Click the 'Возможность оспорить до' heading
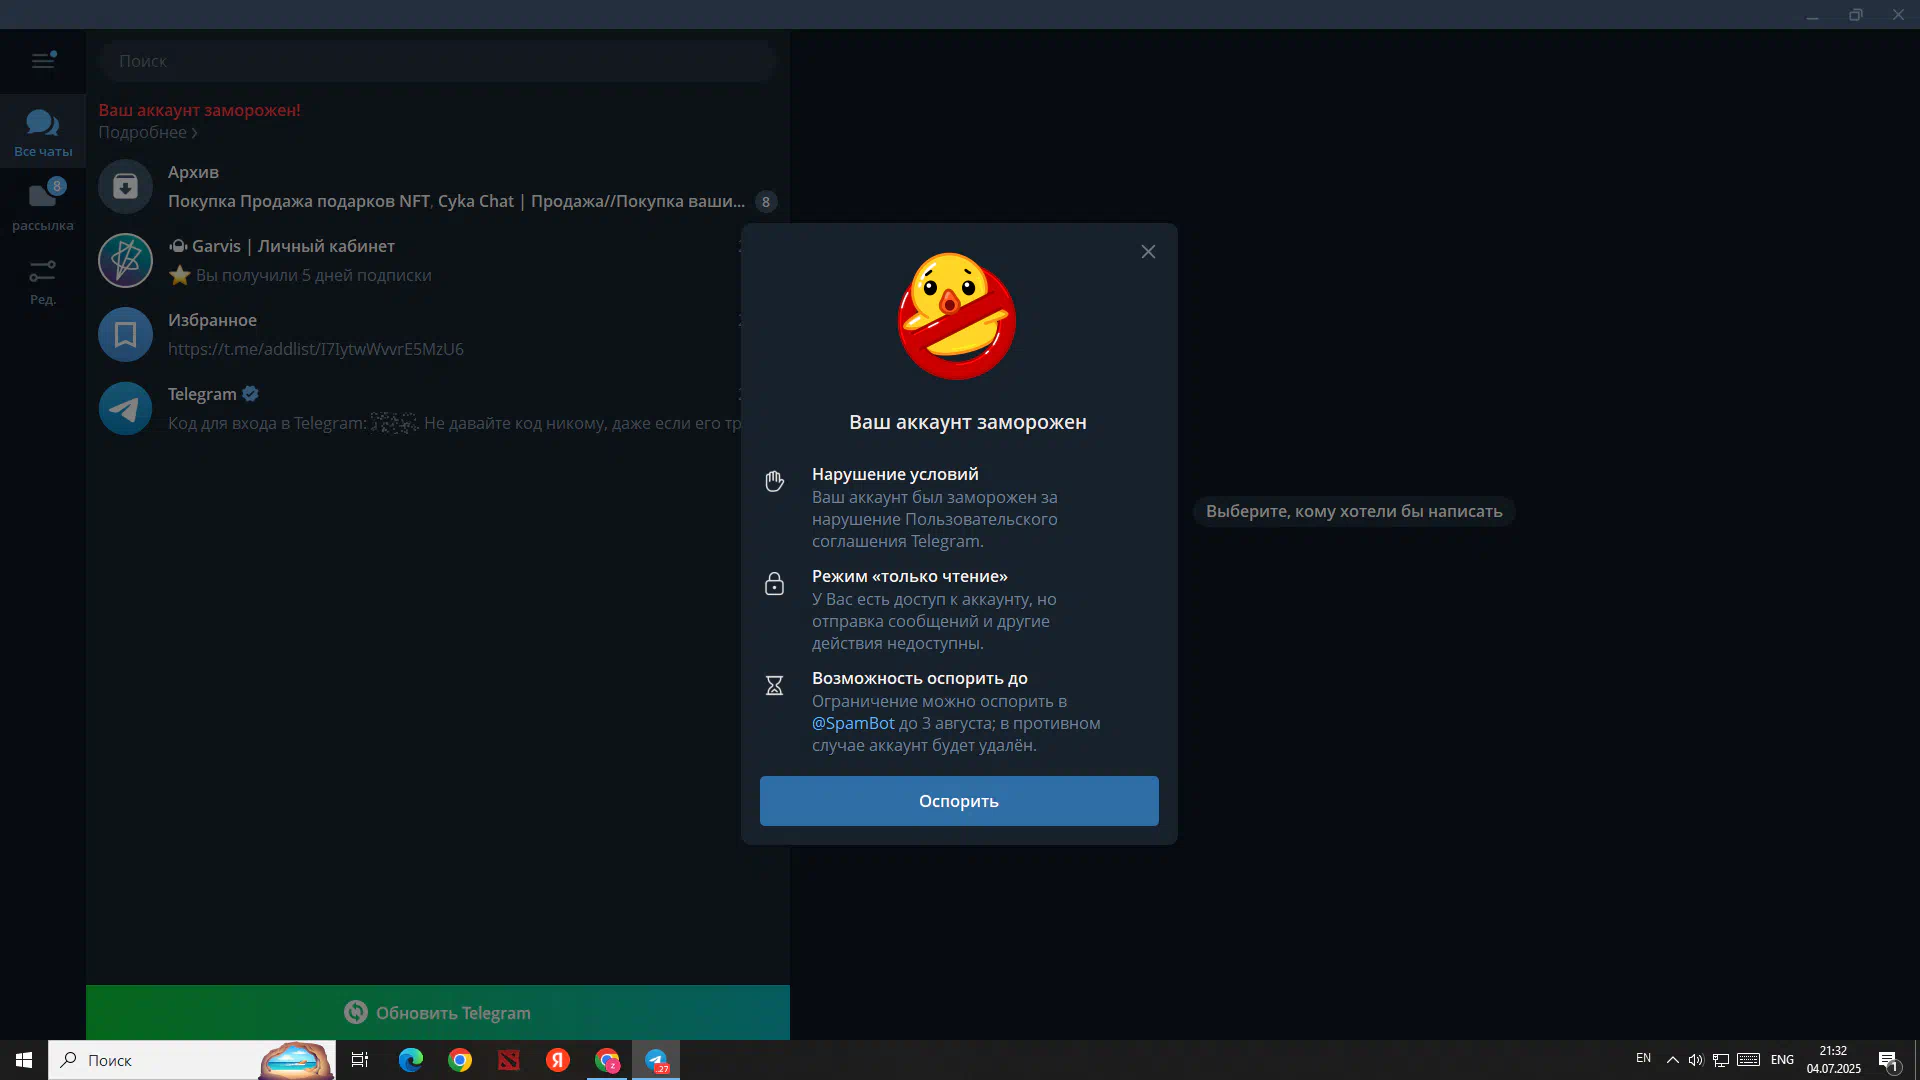 point(919,678)
